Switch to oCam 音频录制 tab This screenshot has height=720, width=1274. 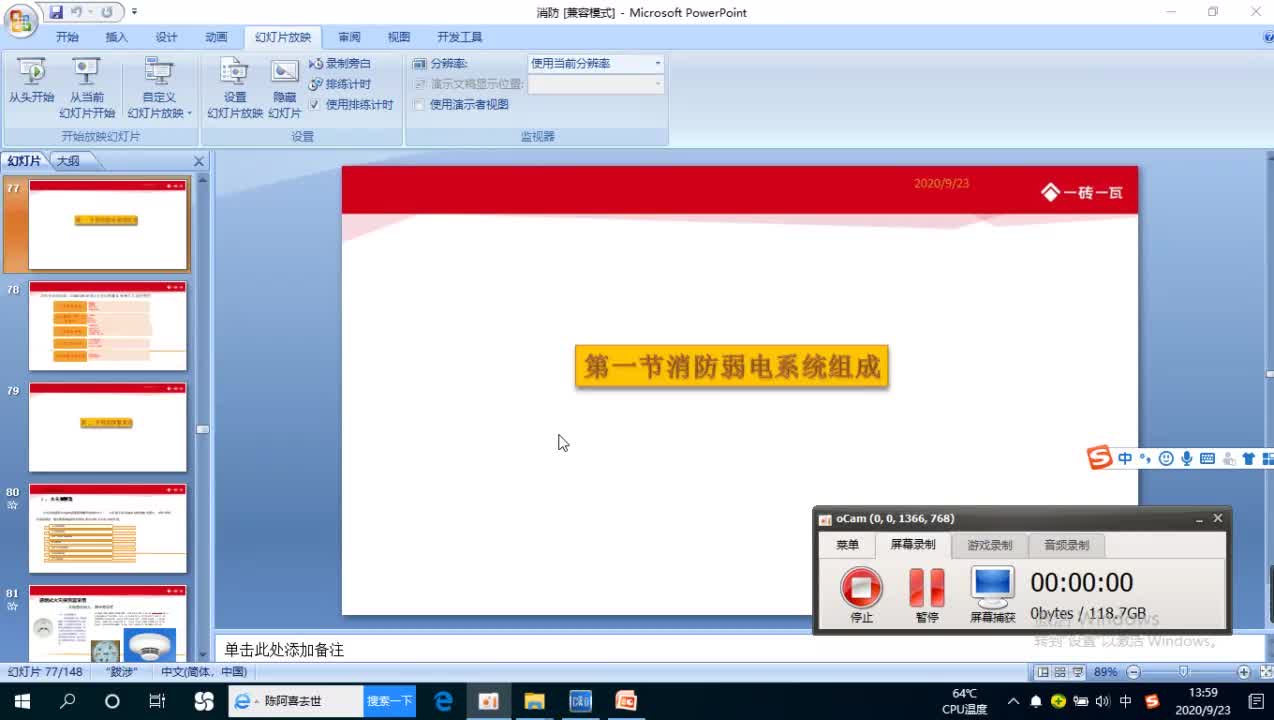tap(1066, 545)
